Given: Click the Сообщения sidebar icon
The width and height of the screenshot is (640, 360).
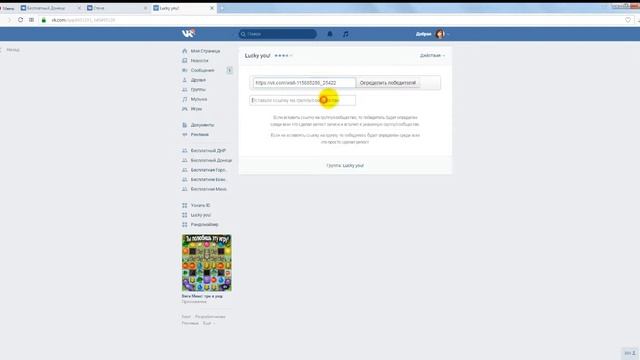Looking at the screenshot, I should (x=184, y=70).
